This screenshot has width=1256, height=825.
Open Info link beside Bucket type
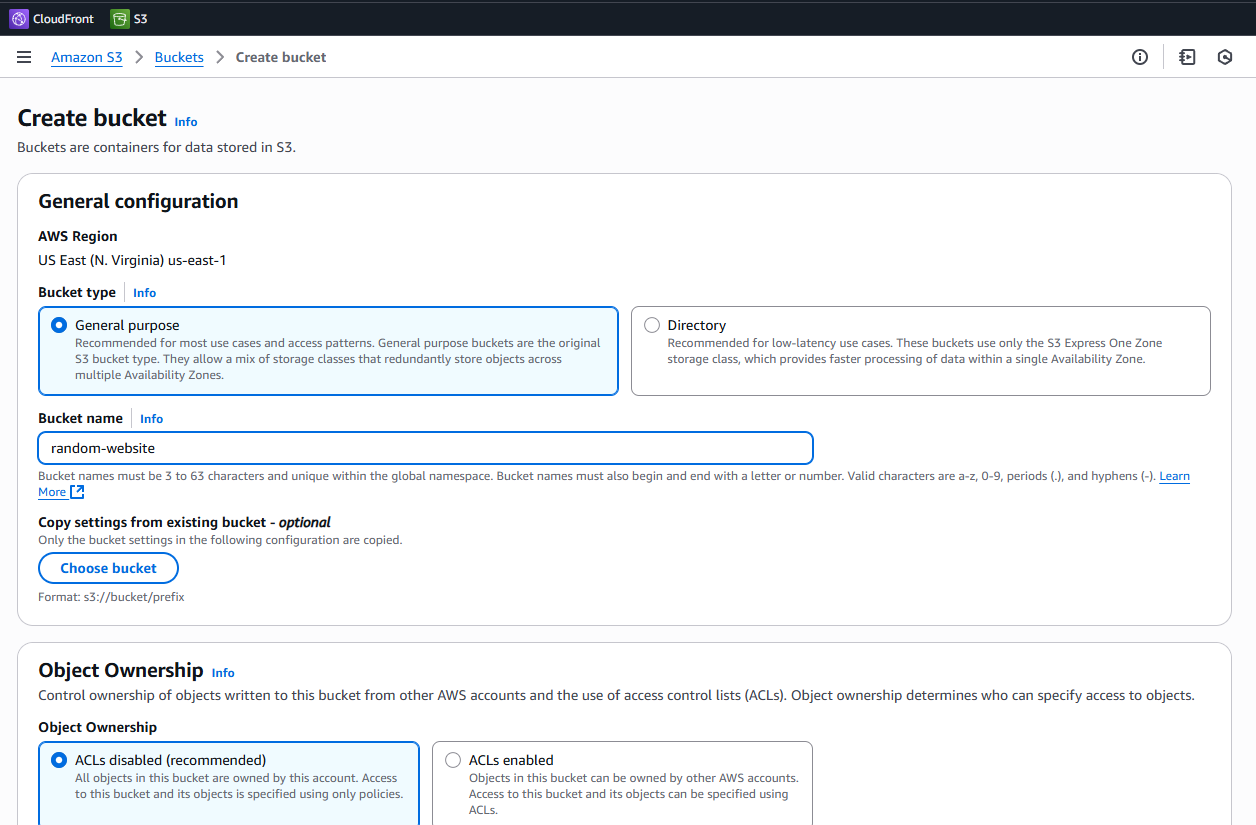pyautogui.click(x=145, y=293)
